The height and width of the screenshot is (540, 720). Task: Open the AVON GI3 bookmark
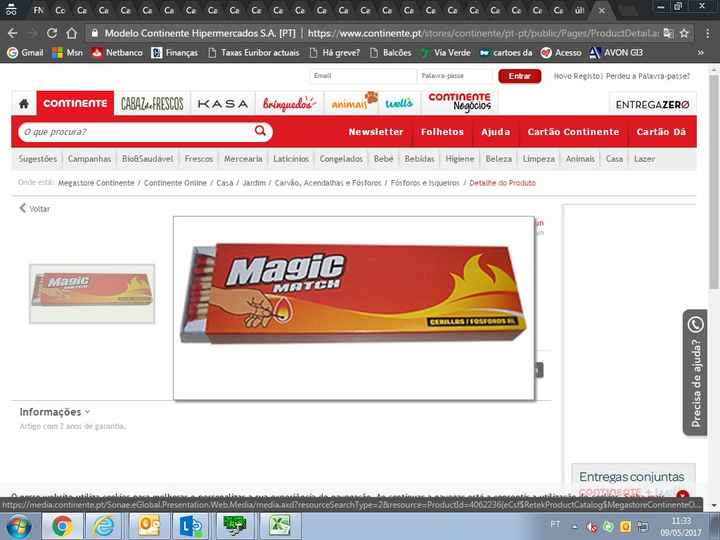click(616, 53)
